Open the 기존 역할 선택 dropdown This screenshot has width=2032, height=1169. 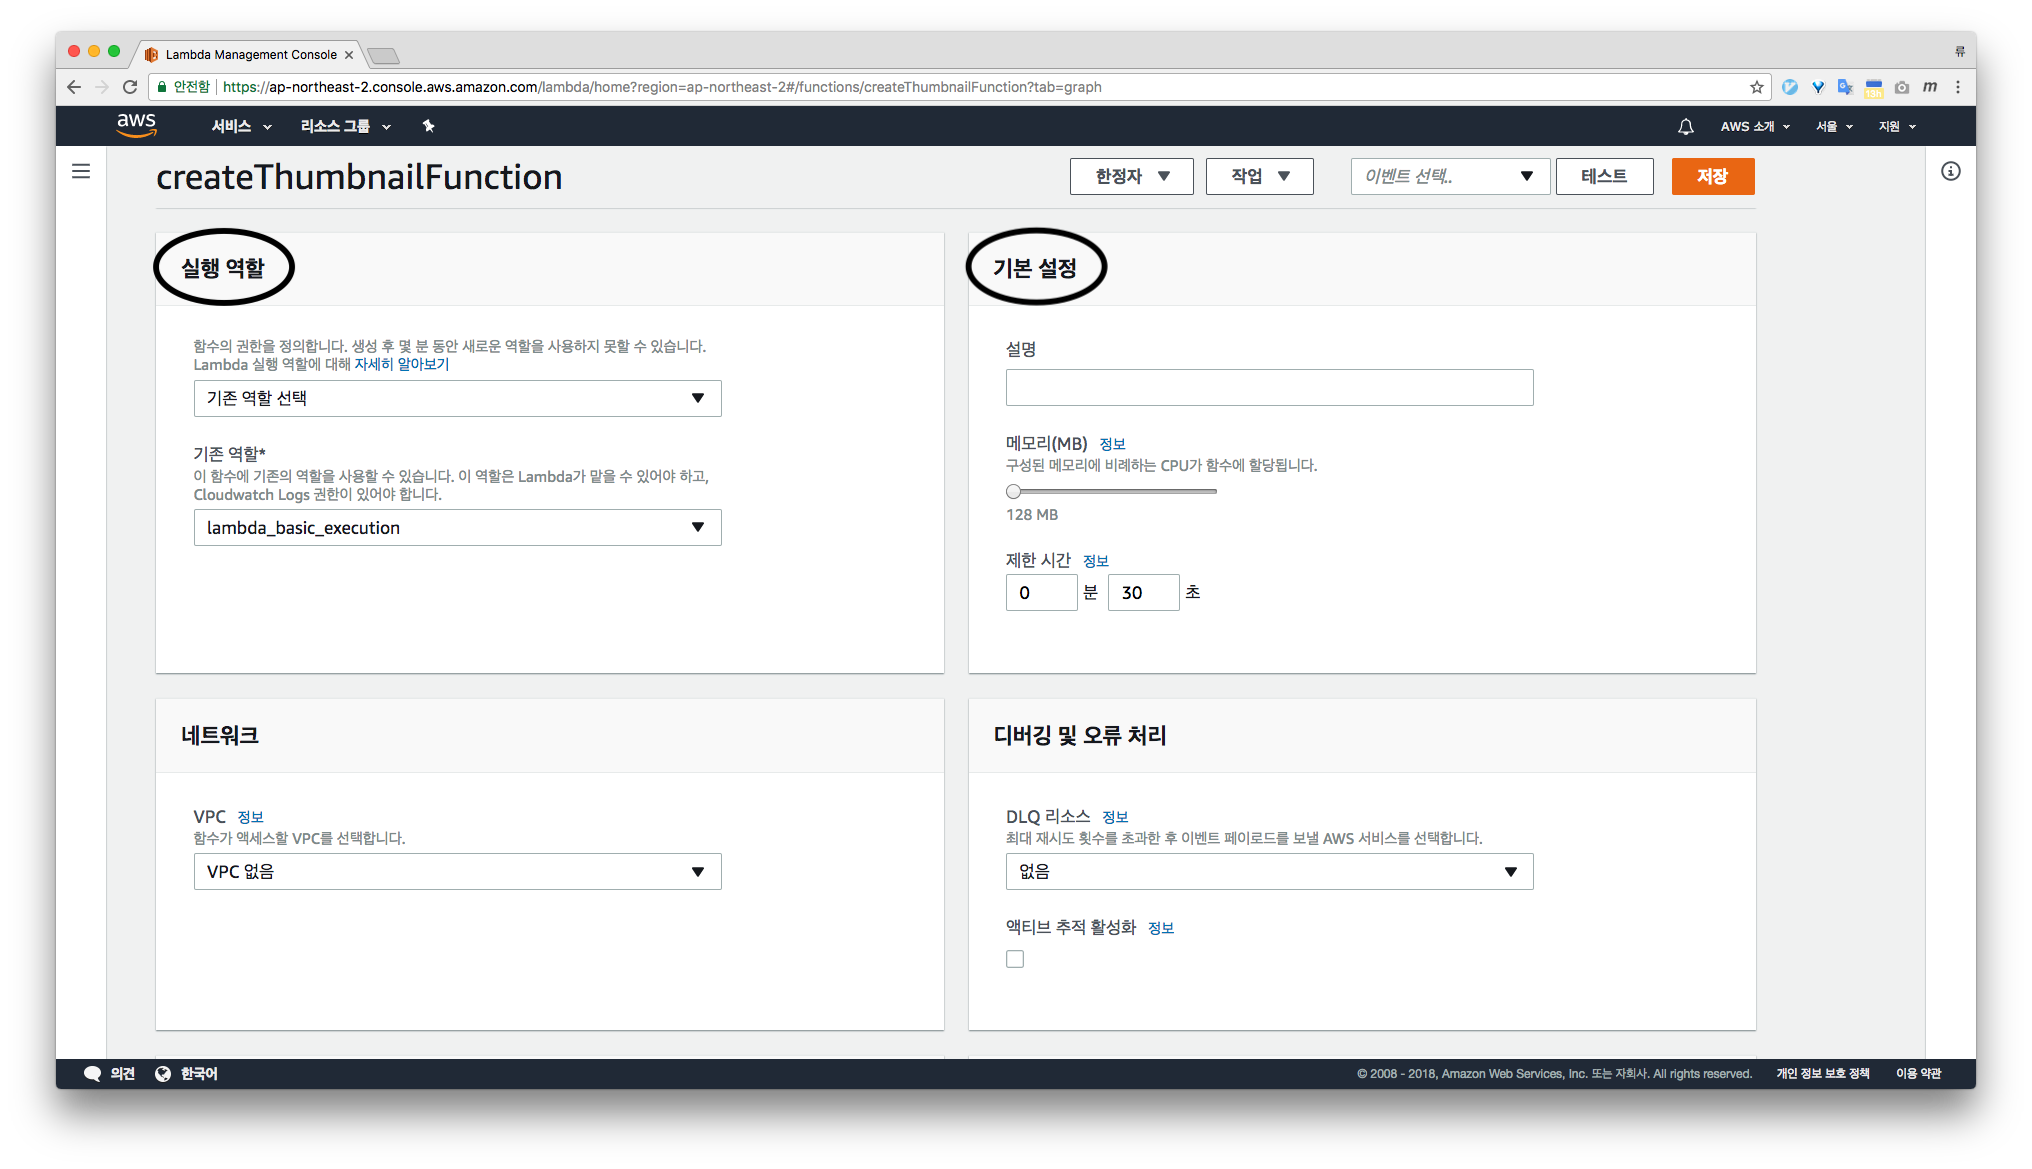[457, 398]
